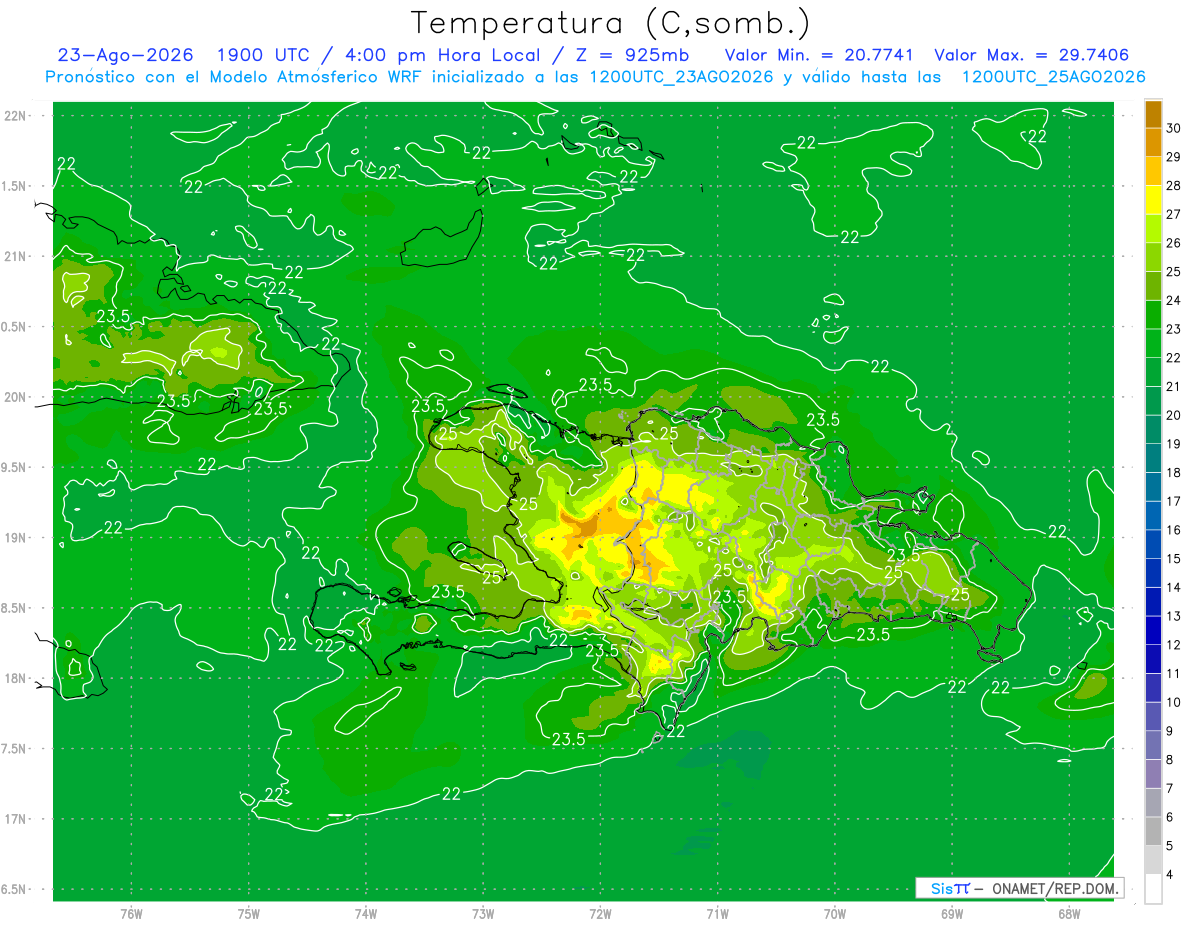Click the longitude axis label 75W

pyautogui.click(x=249, y=914)
